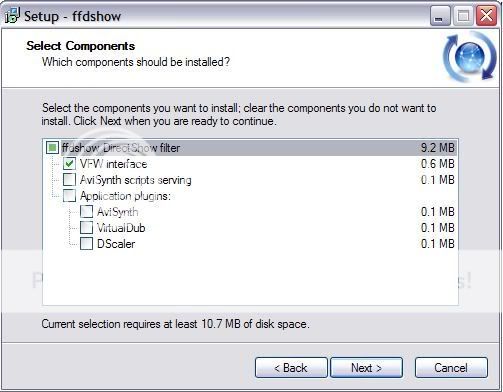This screenshot has width=503, height=392.
Task: Check the Application plugins checkbox
Action: (x=69, y=195)
